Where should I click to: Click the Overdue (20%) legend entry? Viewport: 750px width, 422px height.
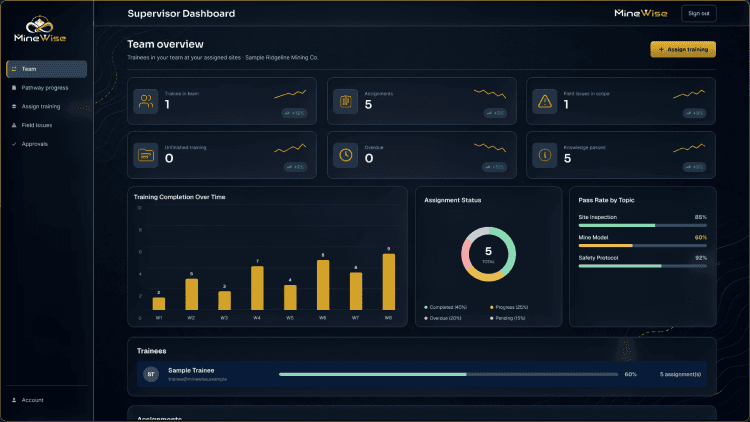[443, 318]
